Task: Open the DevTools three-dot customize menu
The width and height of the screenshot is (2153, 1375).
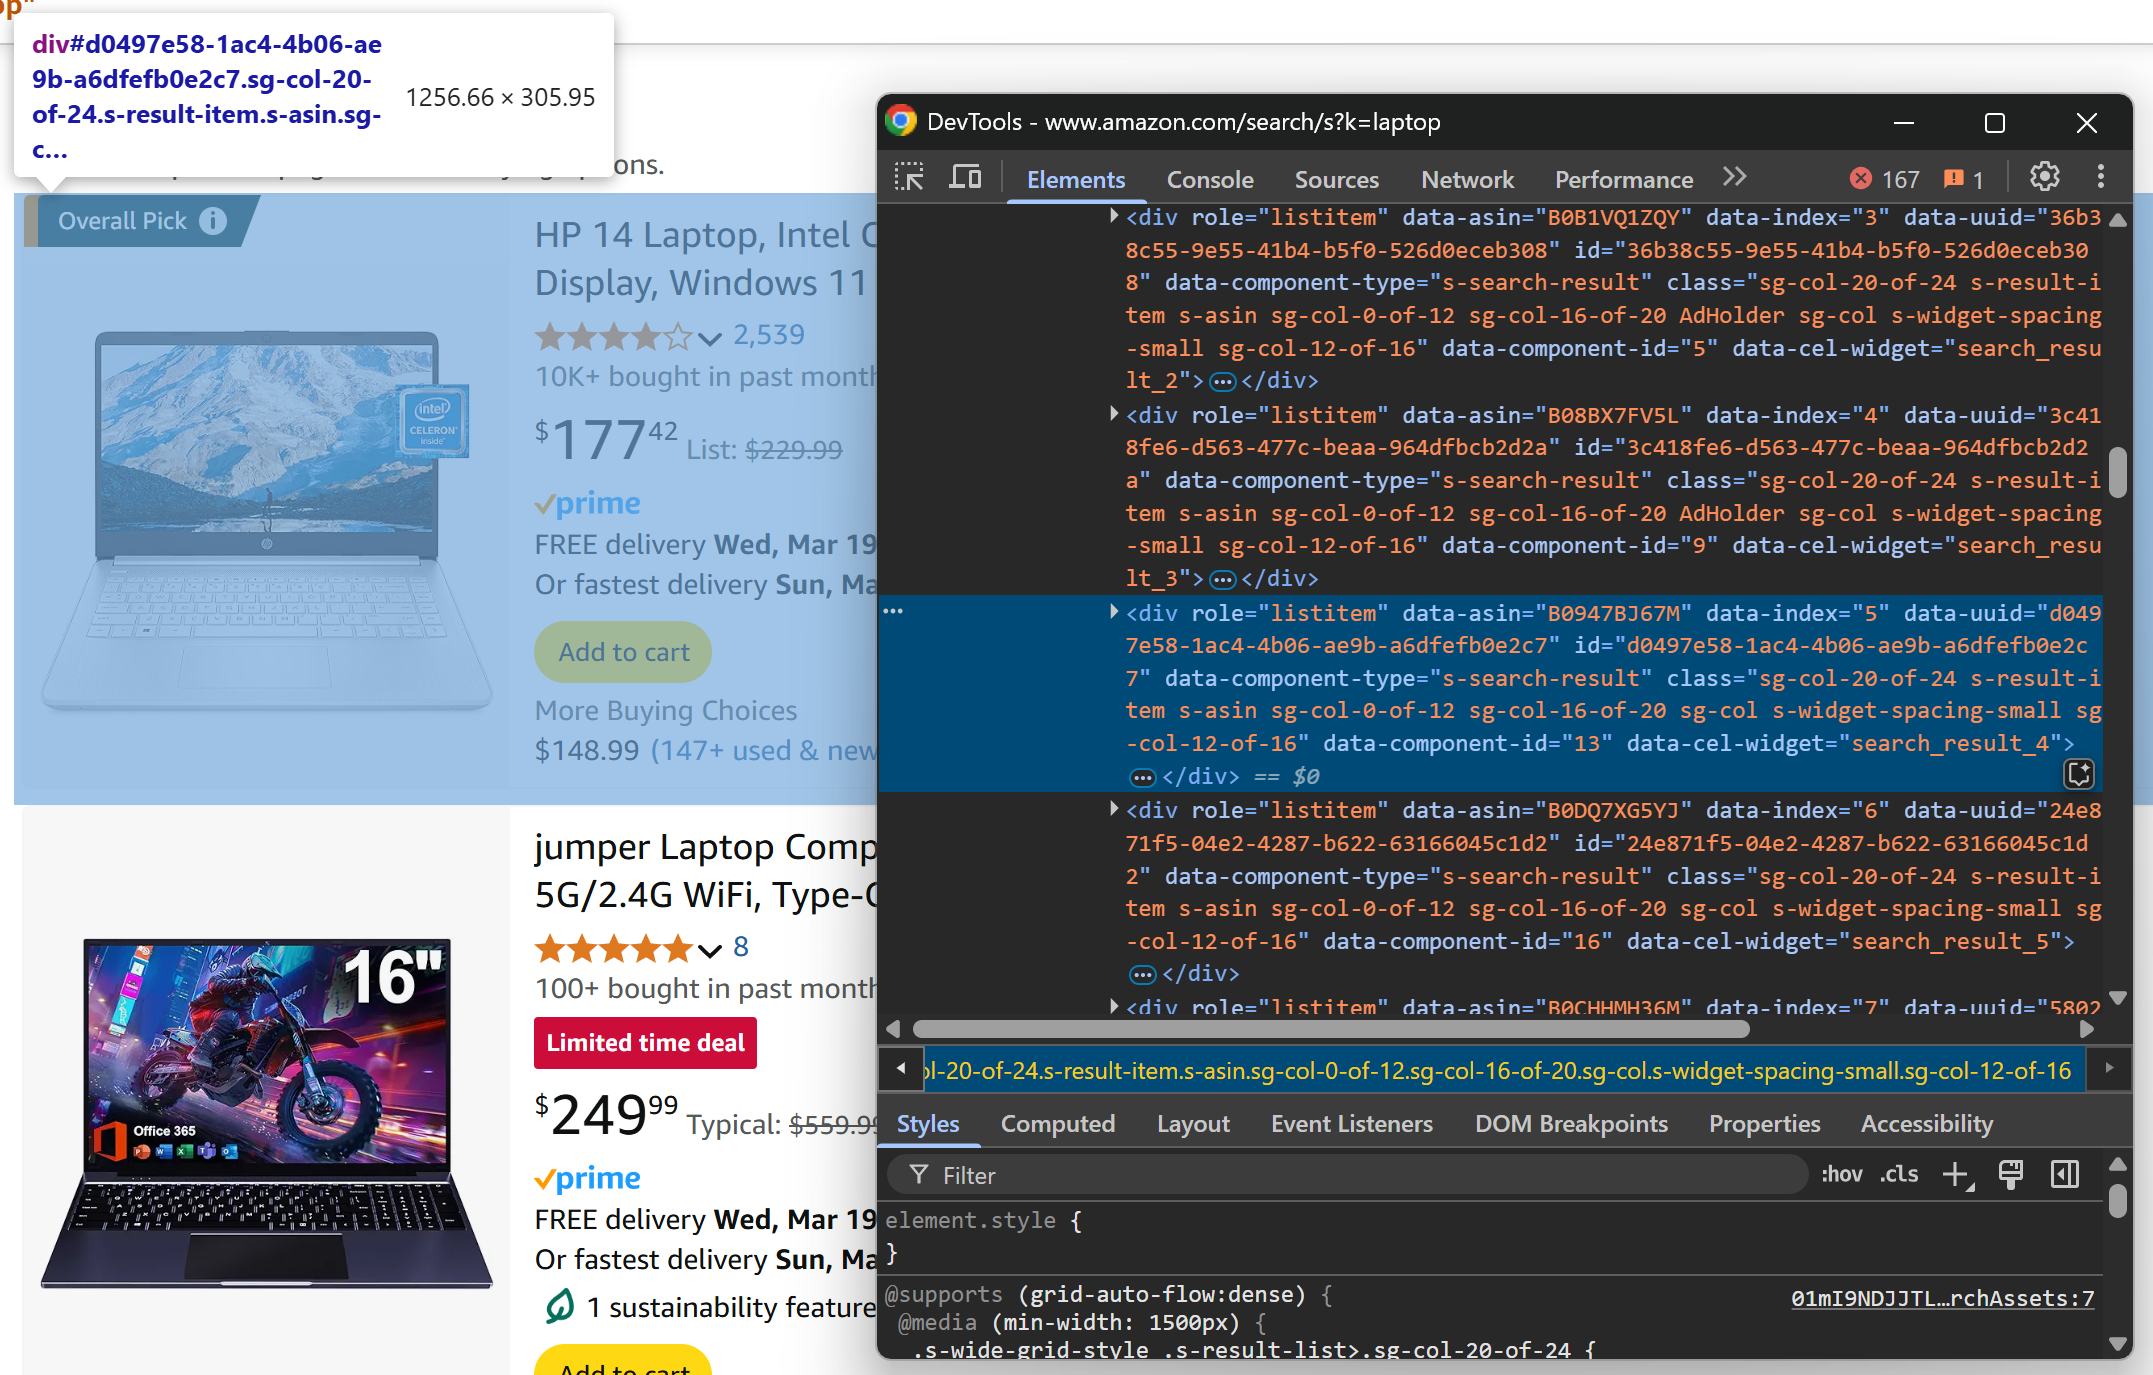Action: (2100, 177)
